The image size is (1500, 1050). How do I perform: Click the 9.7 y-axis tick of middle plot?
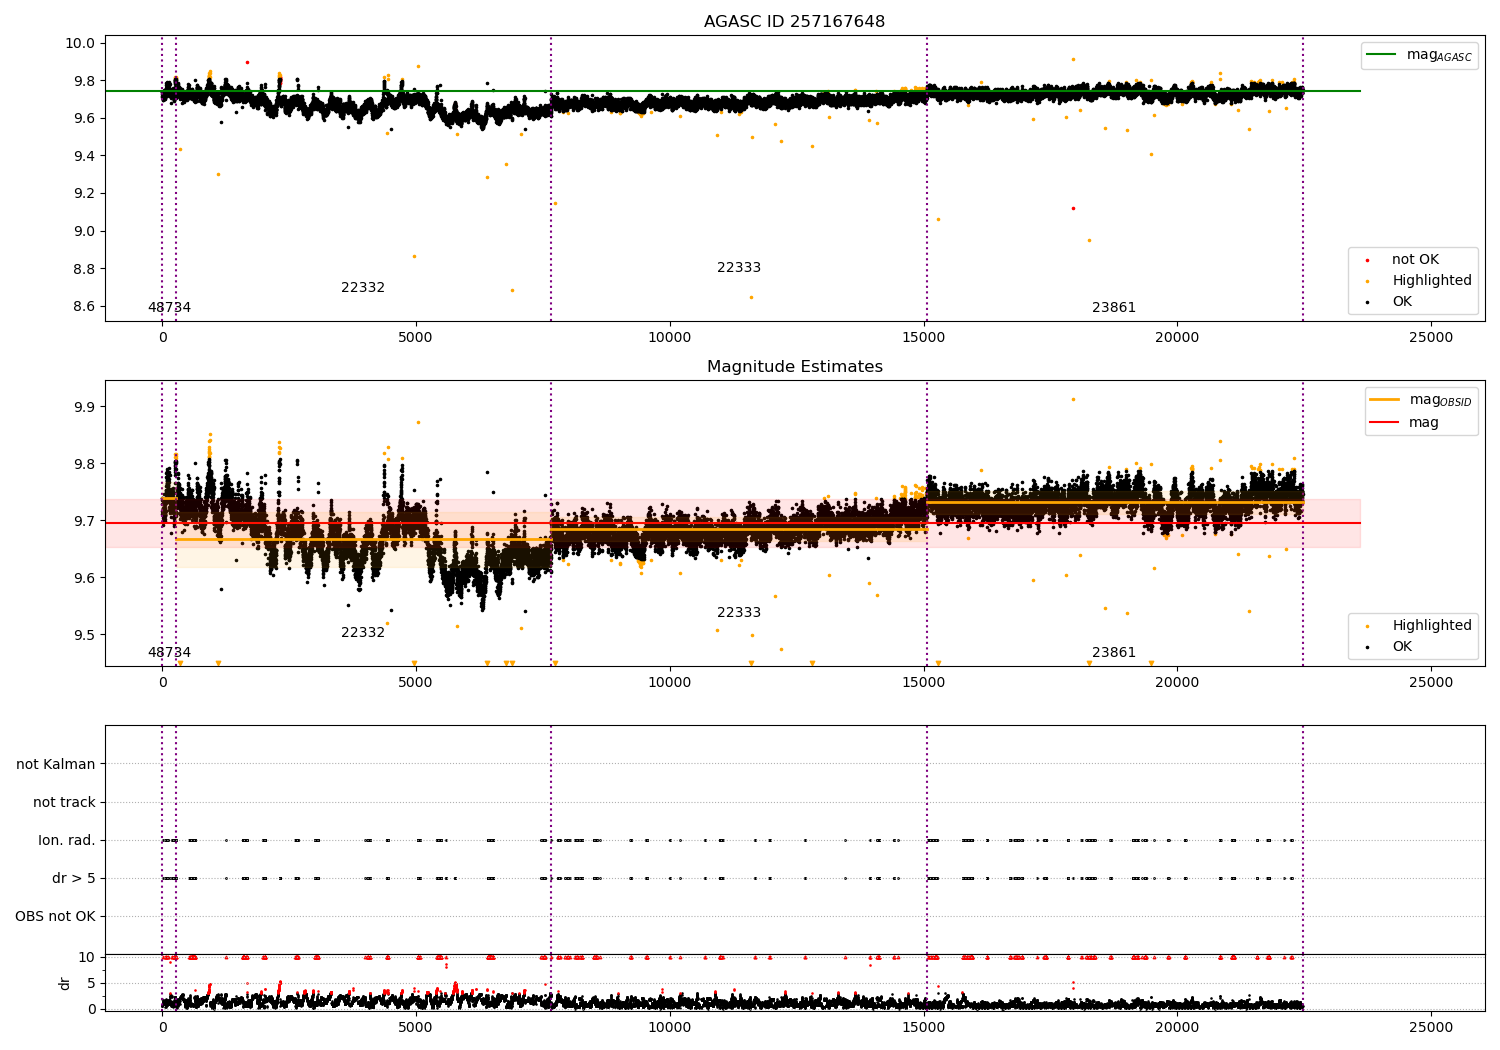(x=84, y=522)
